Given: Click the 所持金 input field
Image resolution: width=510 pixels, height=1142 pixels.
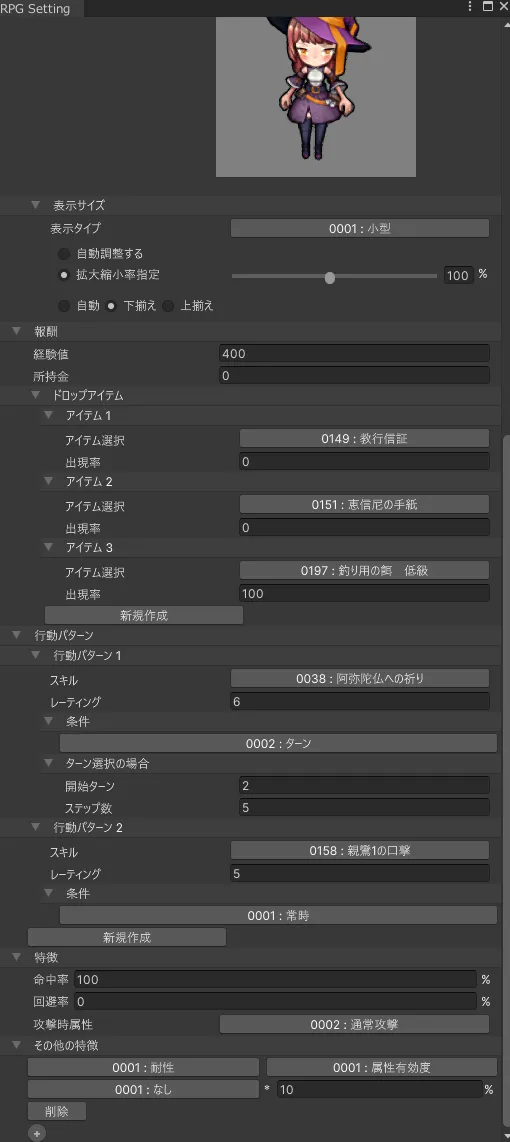Looking at the screenshot, I should 354,376.
